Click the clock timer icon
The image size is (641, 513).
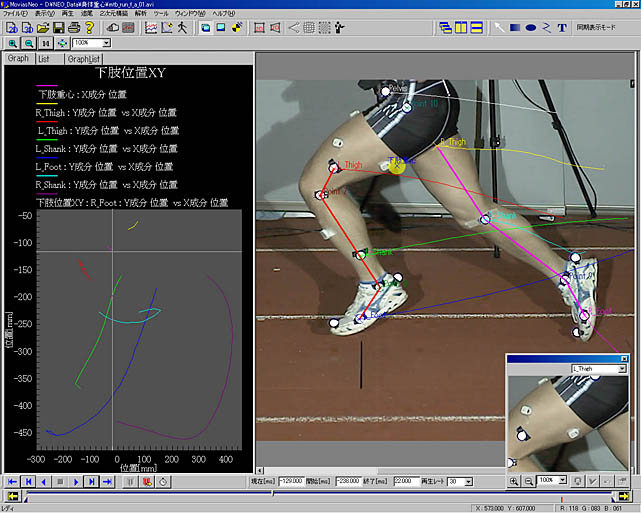[163, 482]
